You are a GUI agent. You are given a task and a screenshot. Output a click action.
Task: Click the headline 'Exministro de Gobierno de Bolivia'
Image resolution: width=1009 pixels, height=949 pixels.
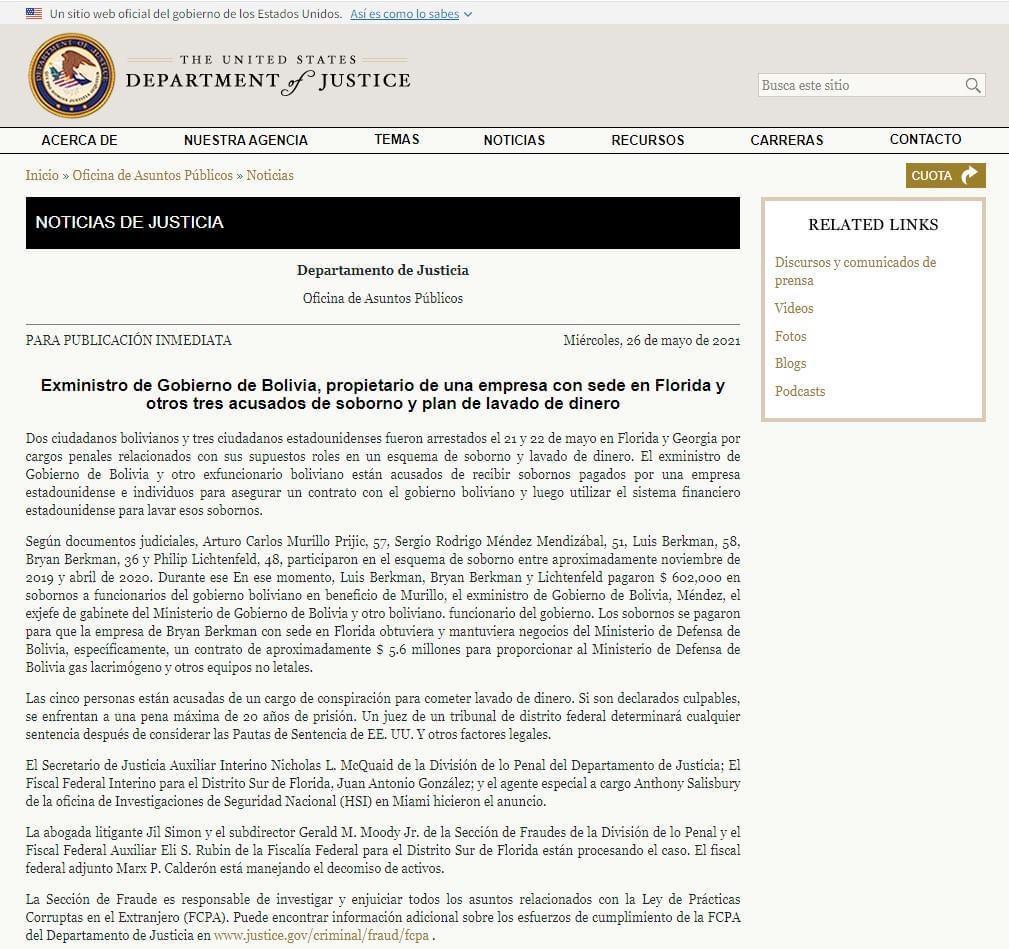[383, 394]
